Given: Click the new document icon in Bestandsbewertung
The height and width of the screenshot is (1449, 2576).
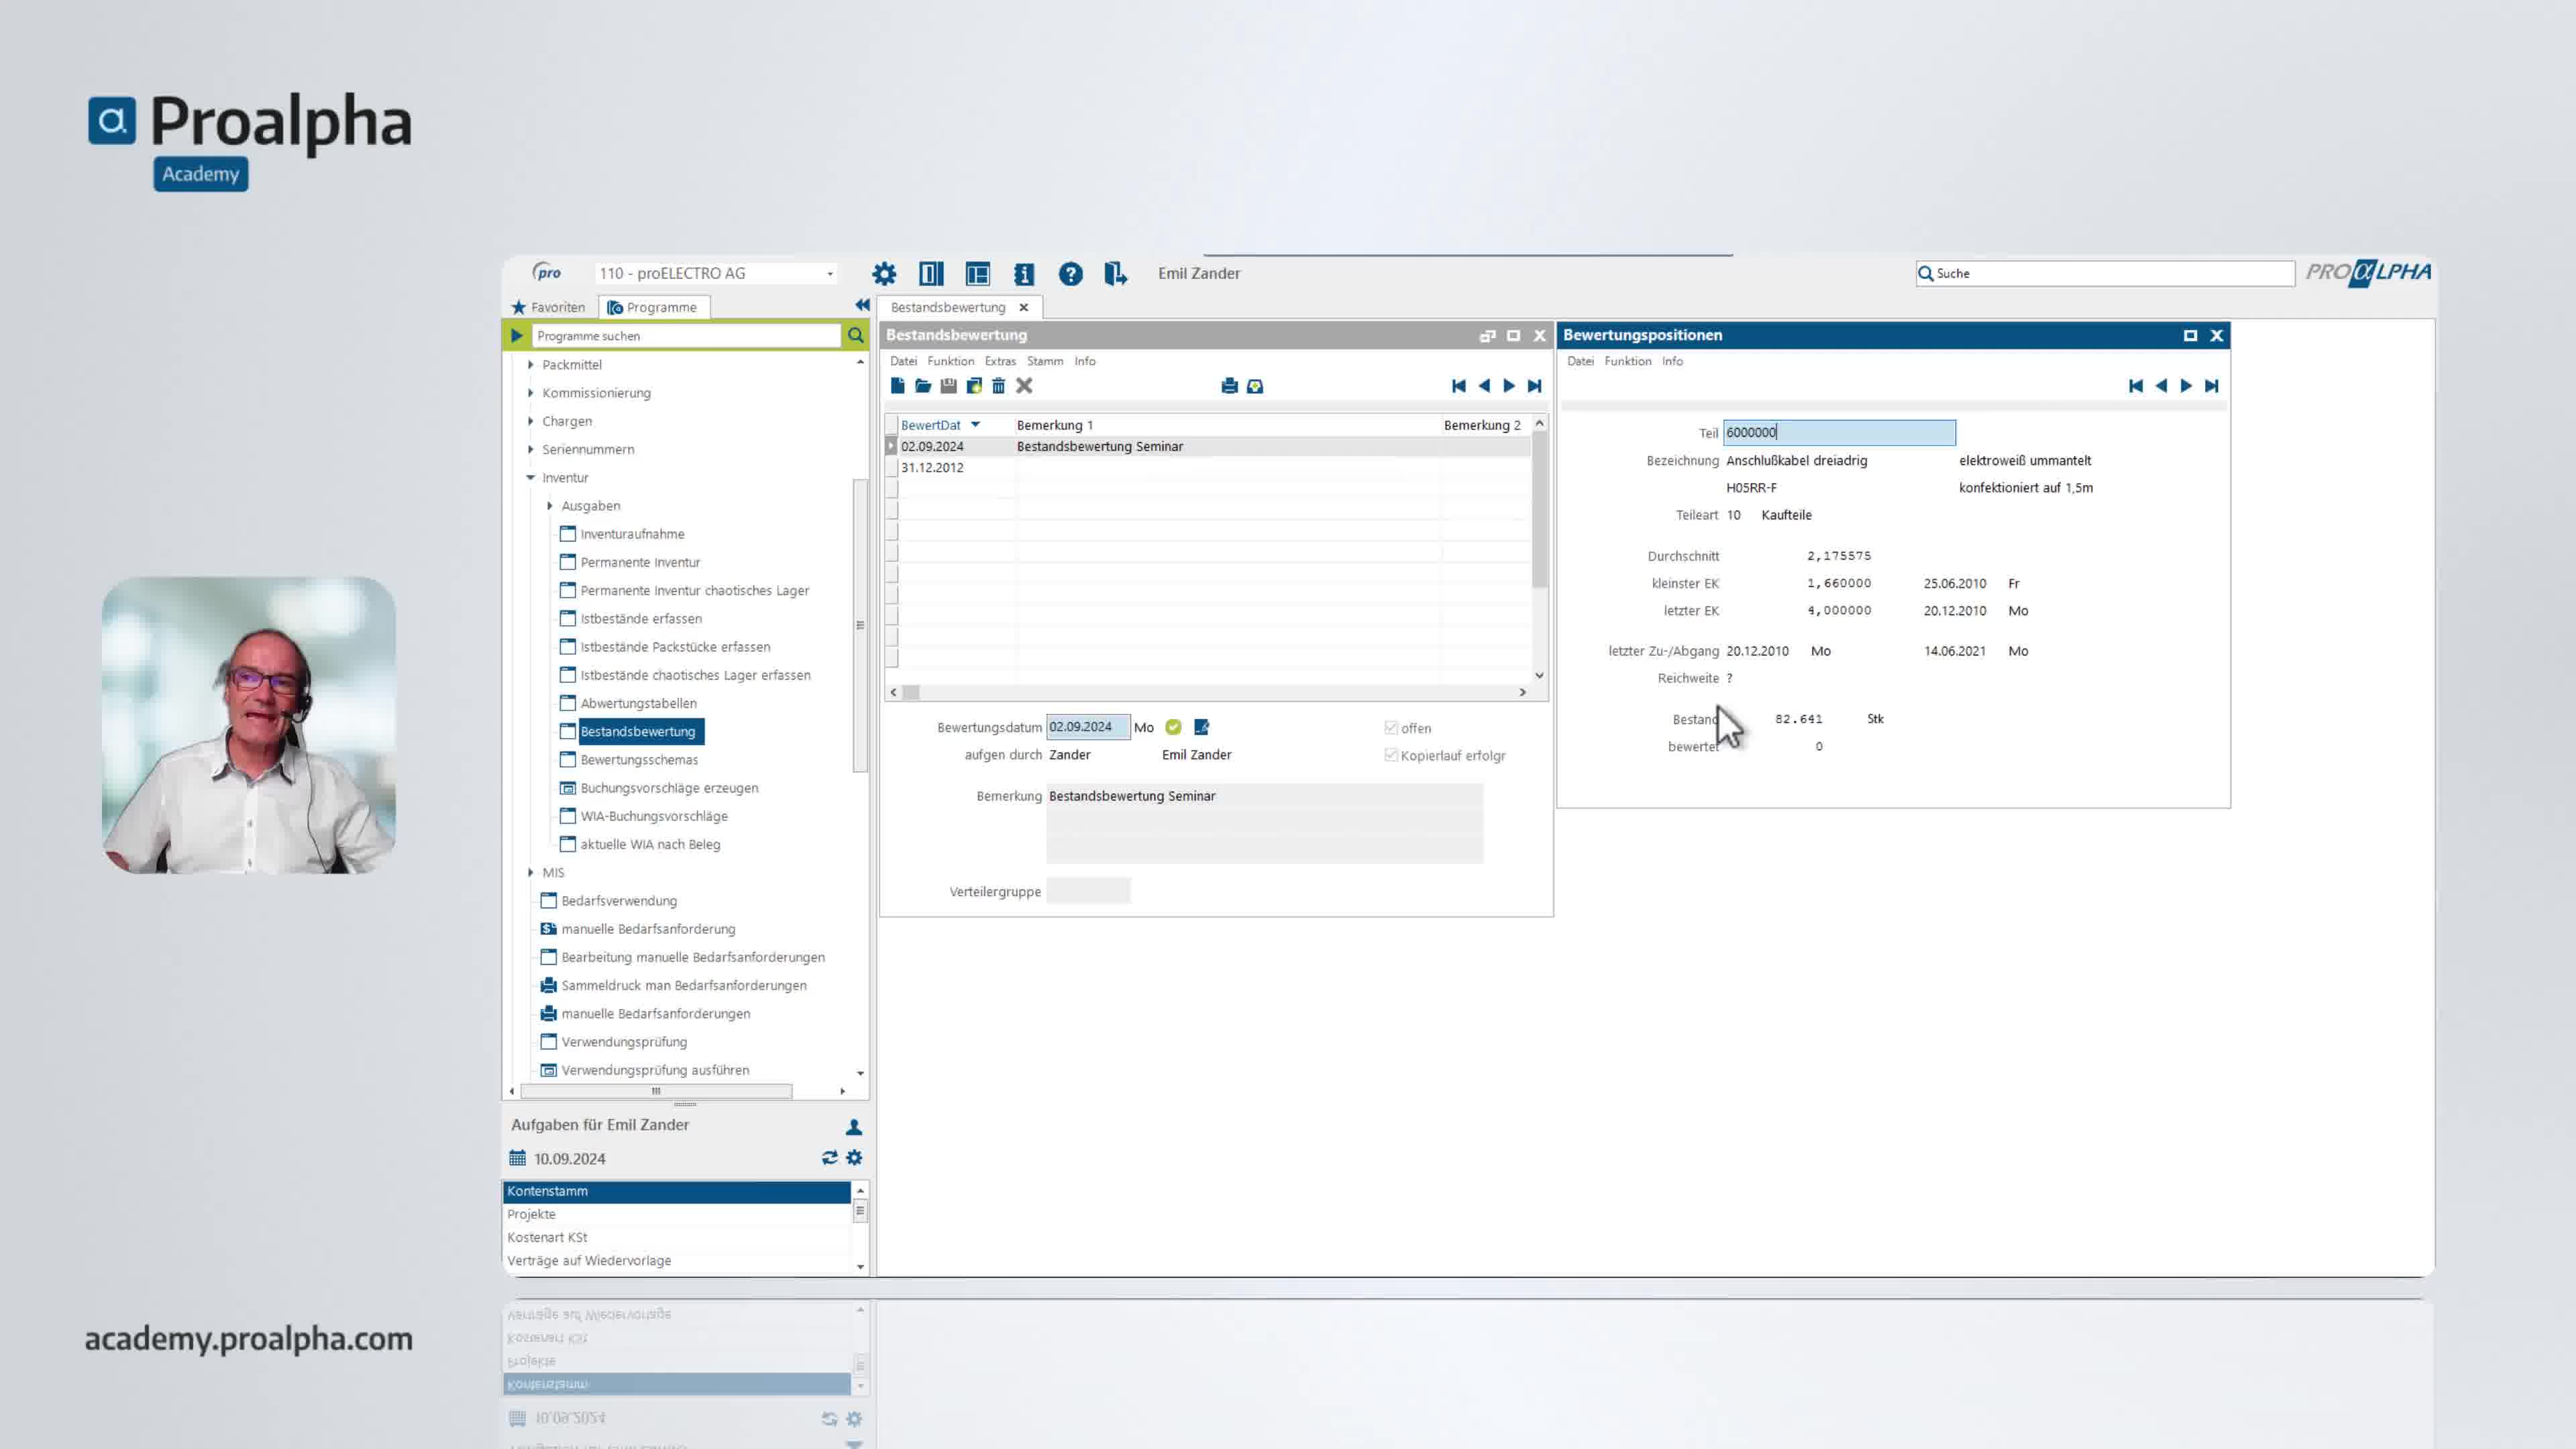Looking at the screenshot, I should click(897, 386).
